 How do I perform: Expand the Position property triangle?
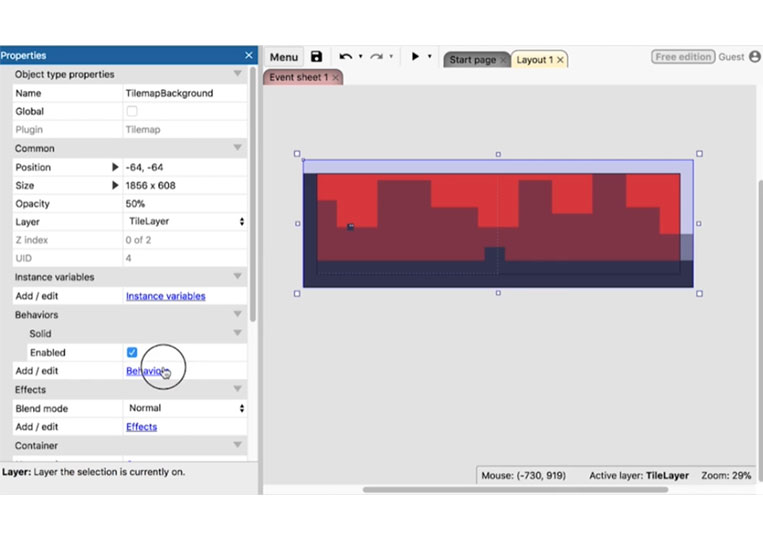click(115, 167)
